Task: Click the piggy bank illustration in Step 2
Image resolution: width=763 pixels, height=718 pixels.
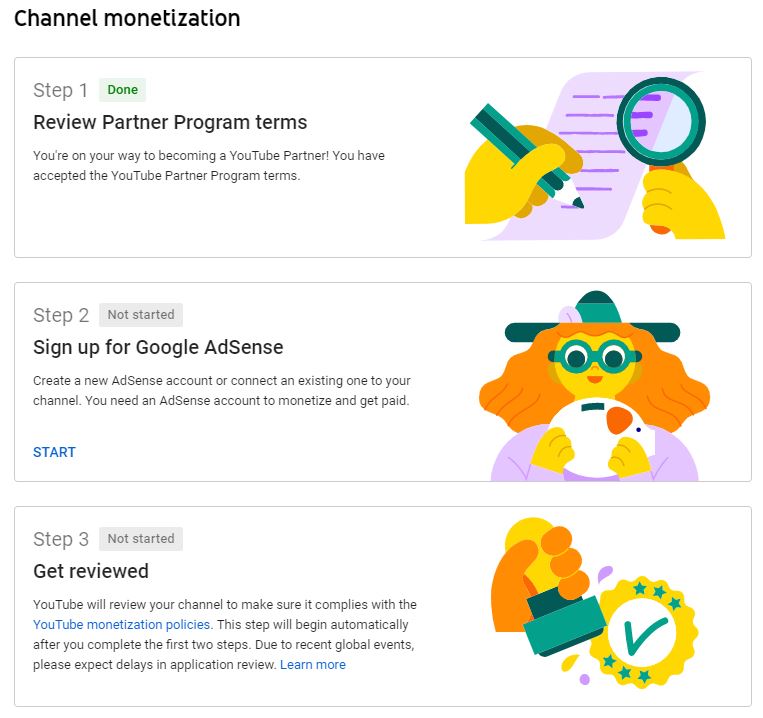Action: [x=601, y=435]
